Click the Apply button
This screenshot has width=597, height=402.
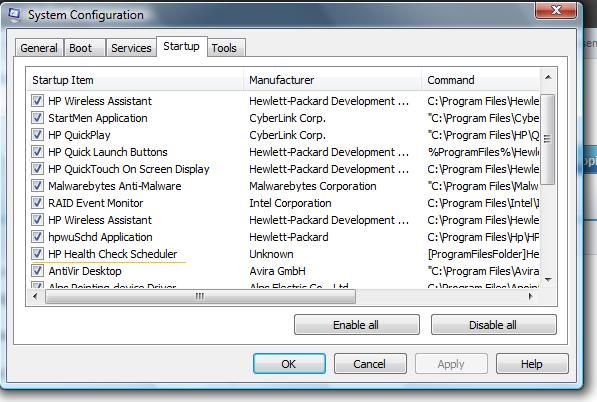451,364
